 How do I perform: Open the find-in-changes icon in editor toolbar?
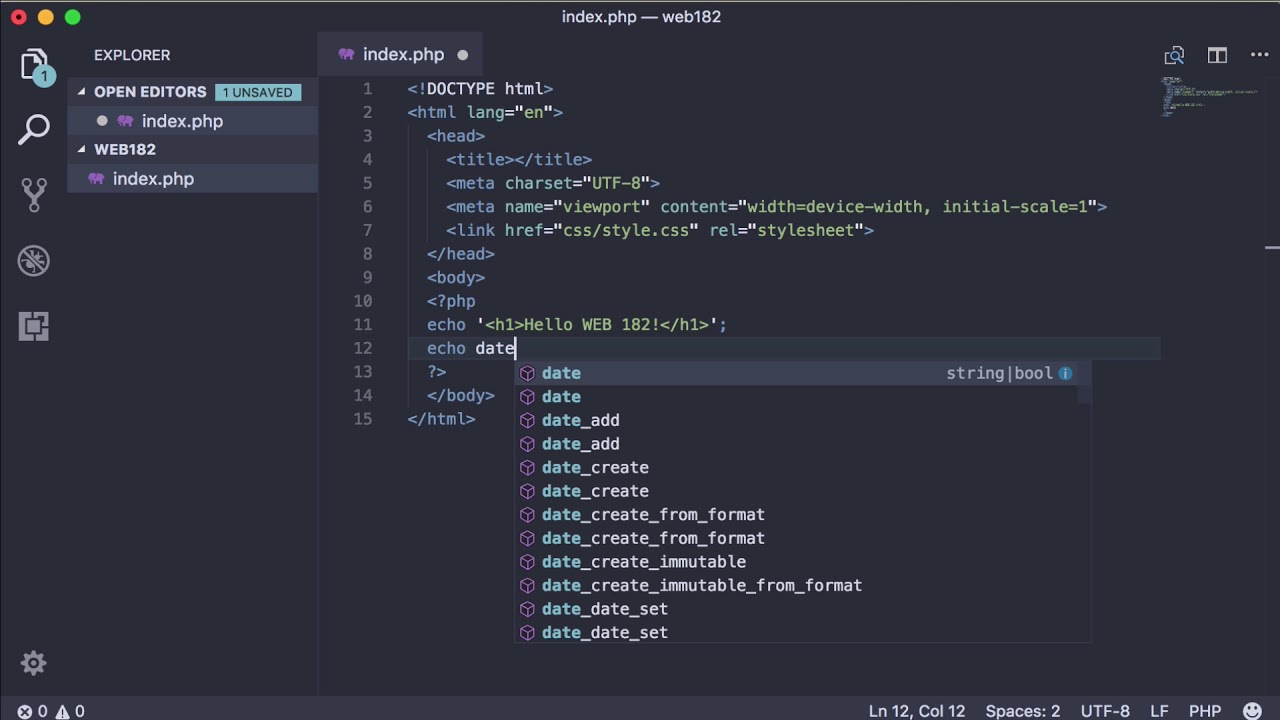tap(1174, 55)
